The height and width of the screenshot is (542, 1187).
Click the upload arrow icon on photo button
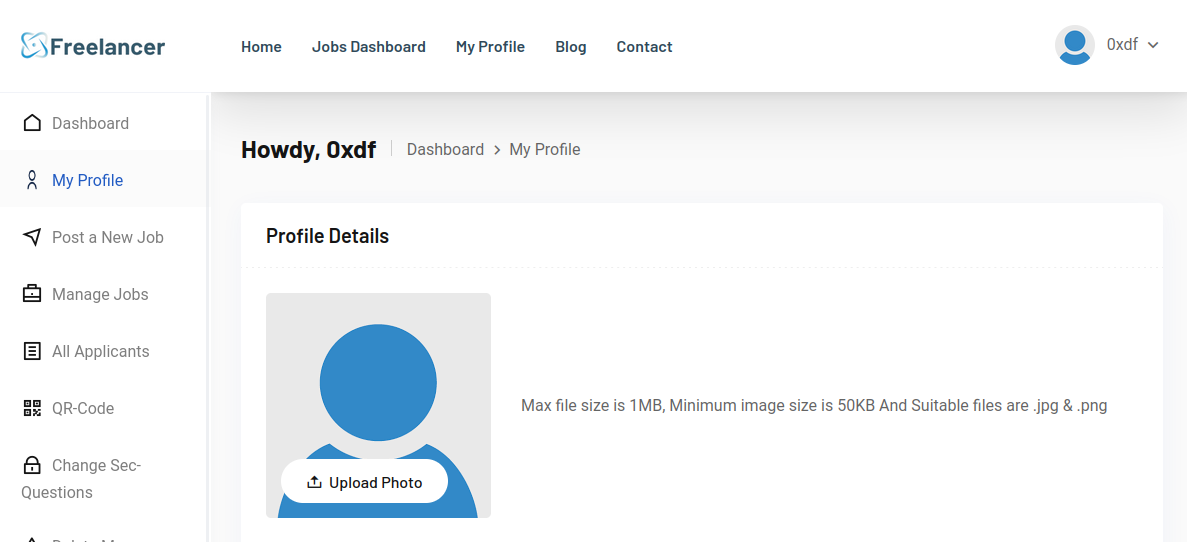coord(314,482)
